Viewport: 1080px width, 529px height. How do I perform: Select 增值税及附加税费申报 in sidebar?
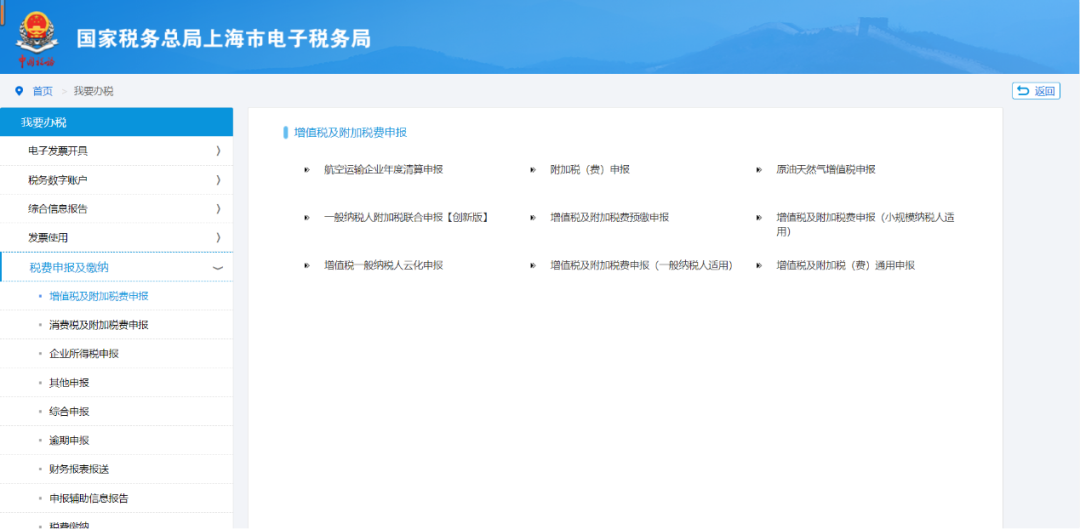click(x=98, y=296)
